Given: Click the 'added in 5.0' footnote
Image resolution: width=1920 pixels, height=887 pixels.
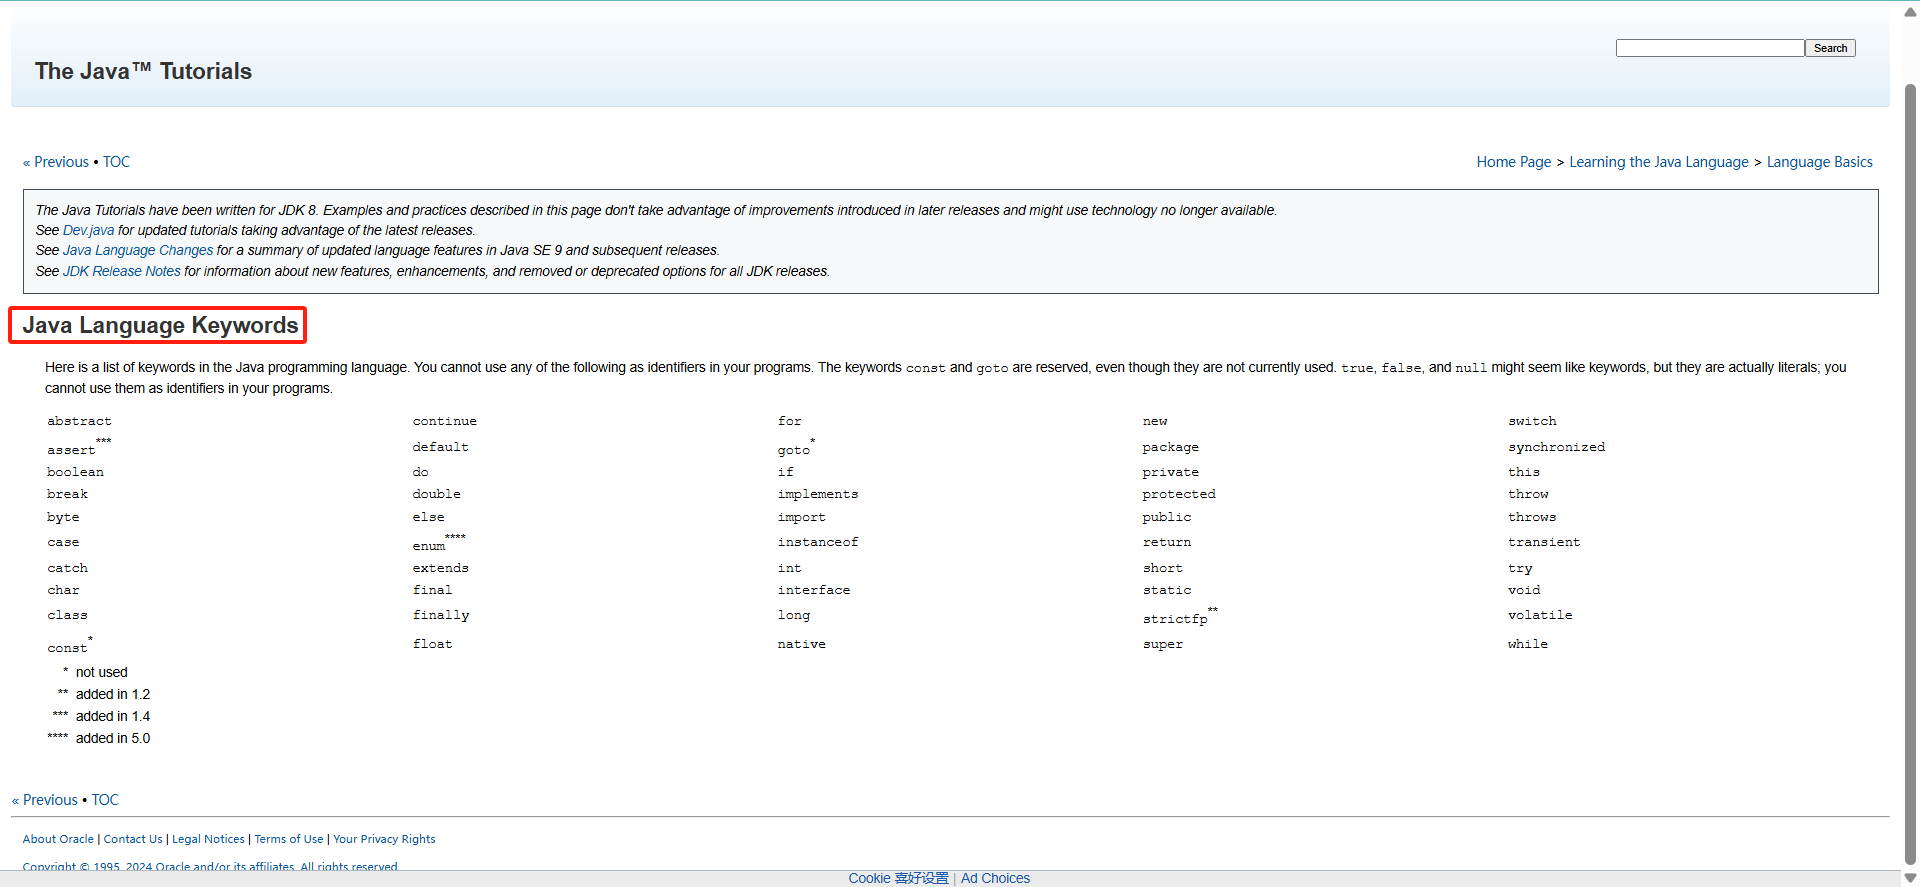Looking at the screenshot, I should [x=112, y=738].
